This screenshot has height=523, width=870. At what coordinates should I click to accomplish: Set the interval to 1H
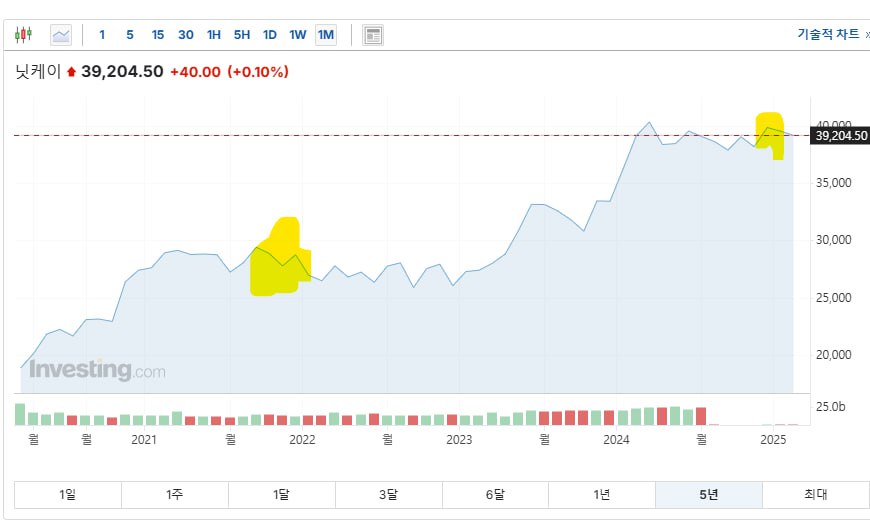coord(214,35)
